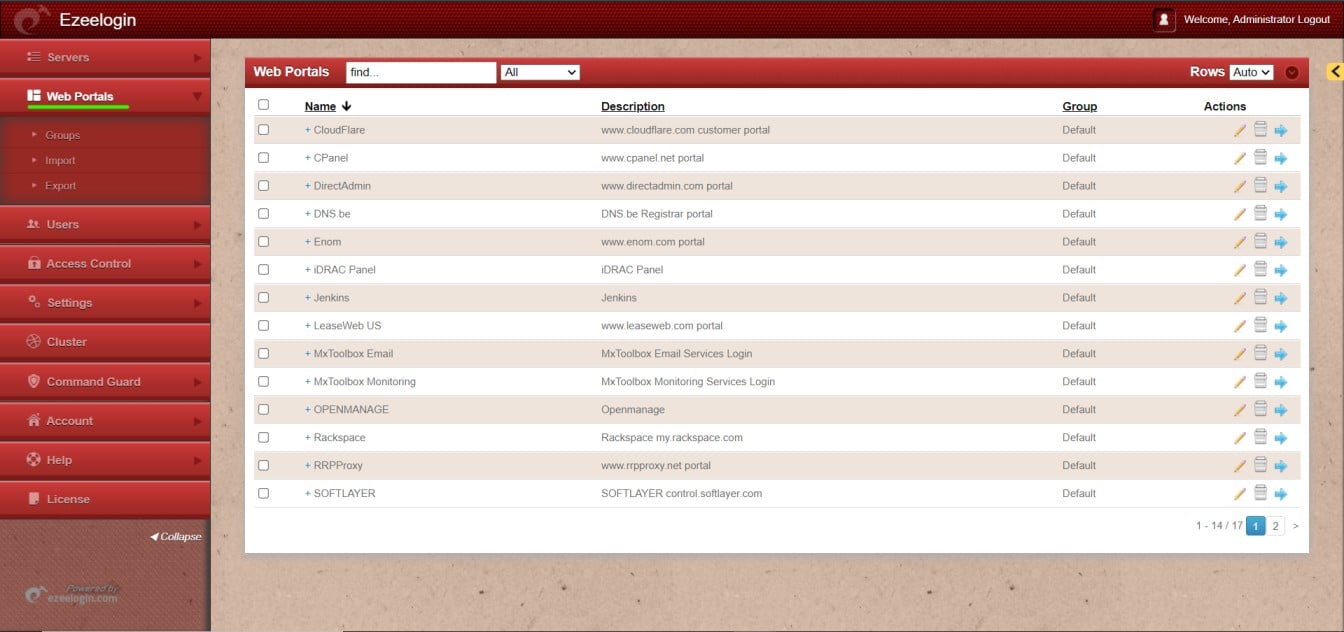Delete the LeaseWeb US portal entry

(1260, 325)
